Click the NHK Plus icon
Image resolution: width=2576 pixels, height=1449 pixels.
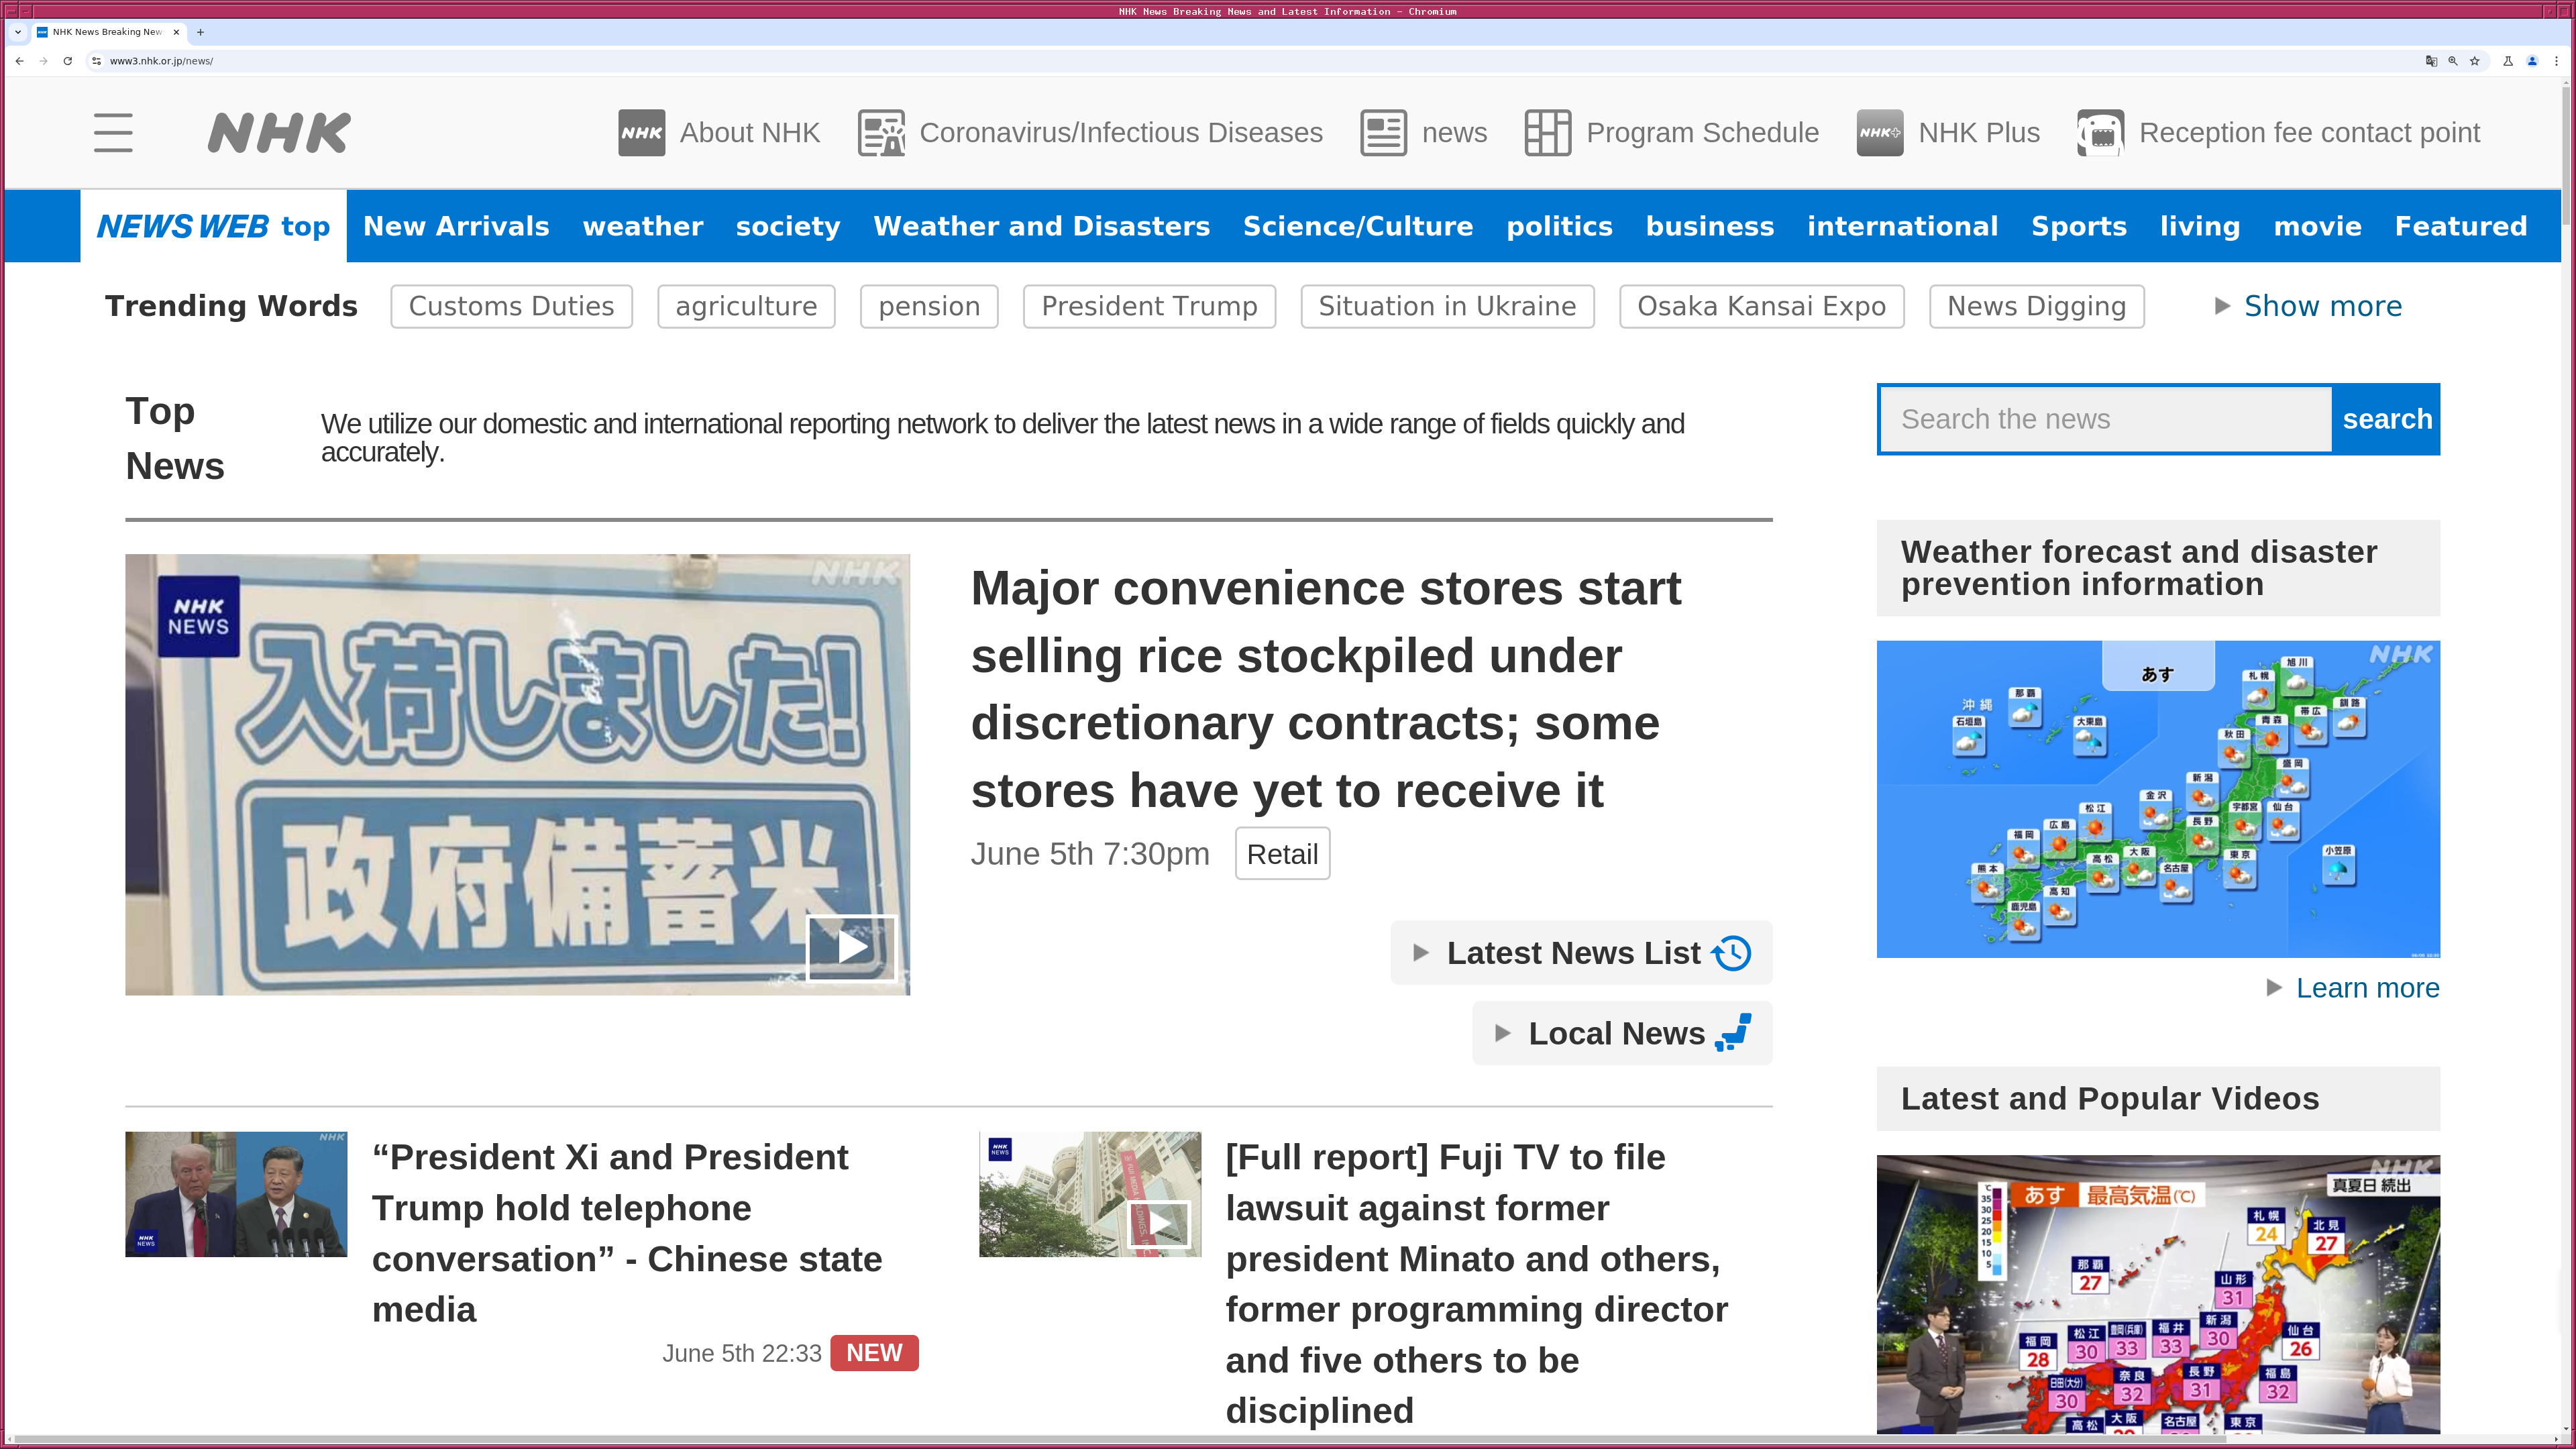tap(1879, 133)
